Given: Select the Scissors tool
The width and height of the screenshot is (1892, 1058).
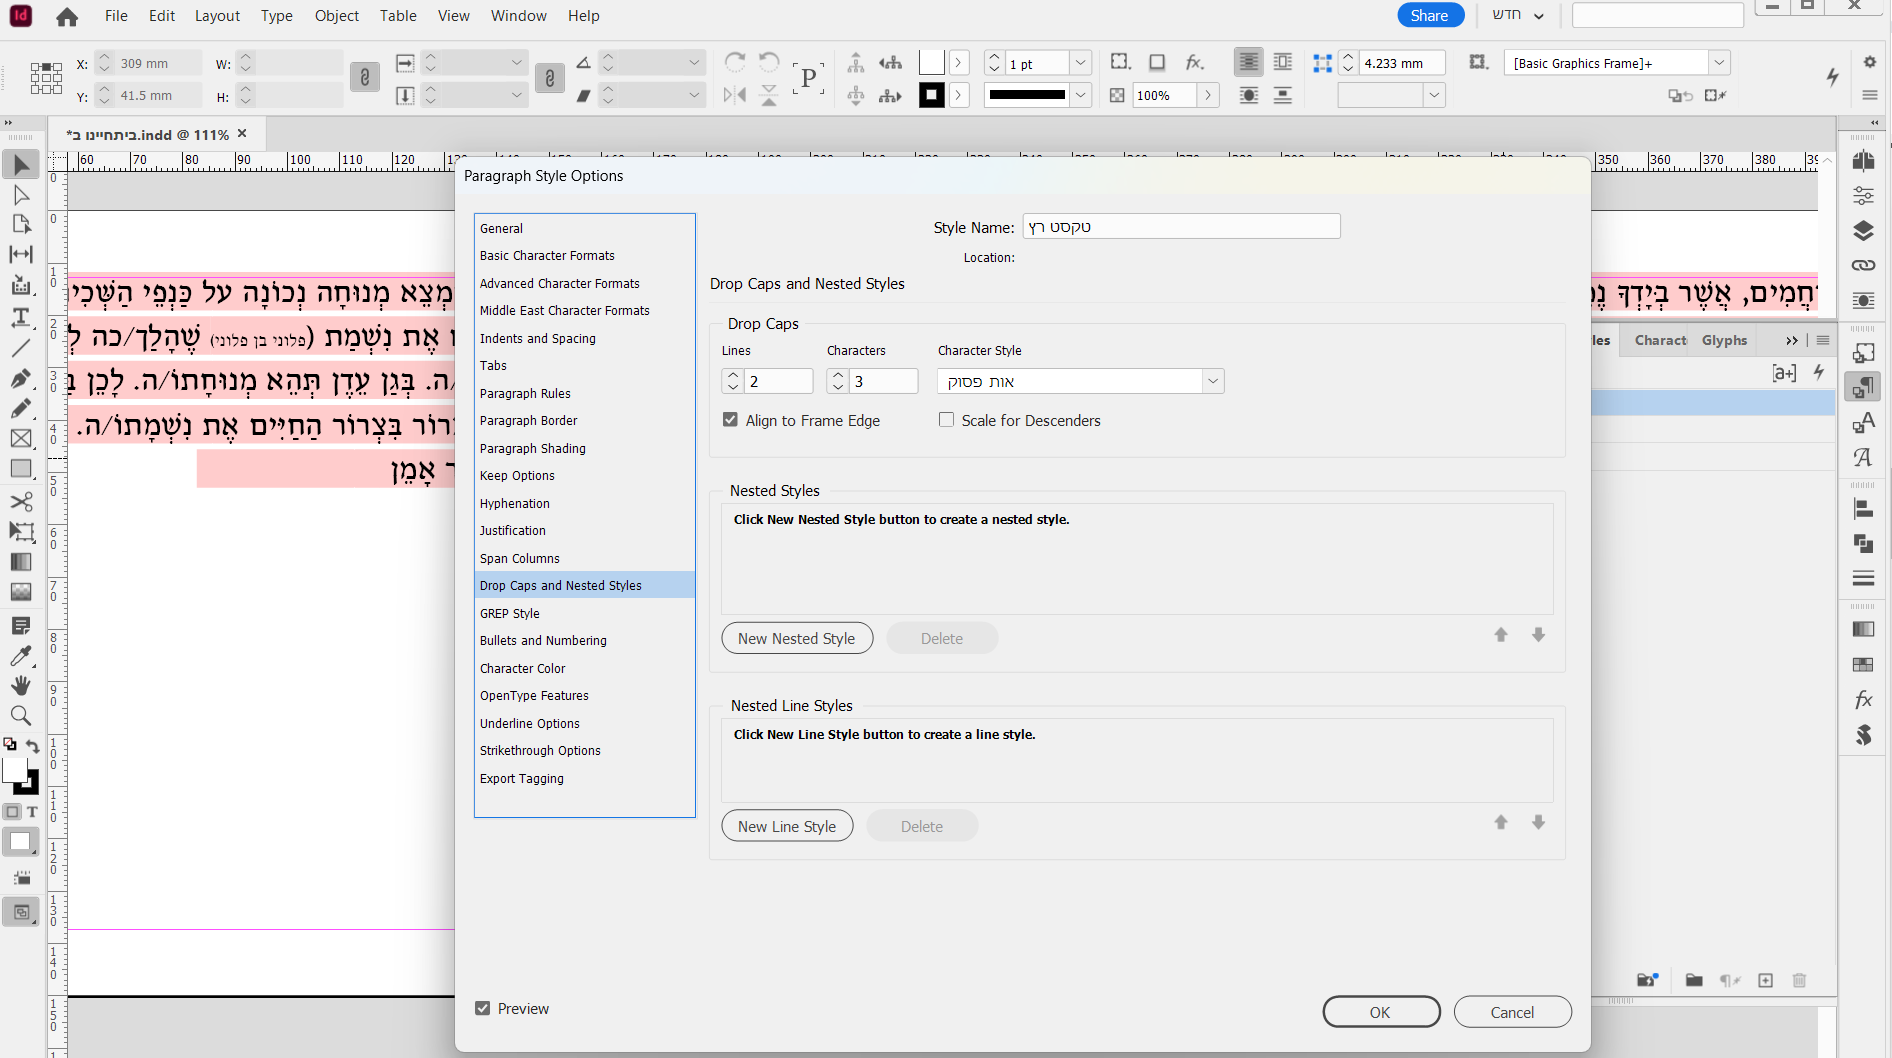Looking at the screenshot, I should [21, 501].
